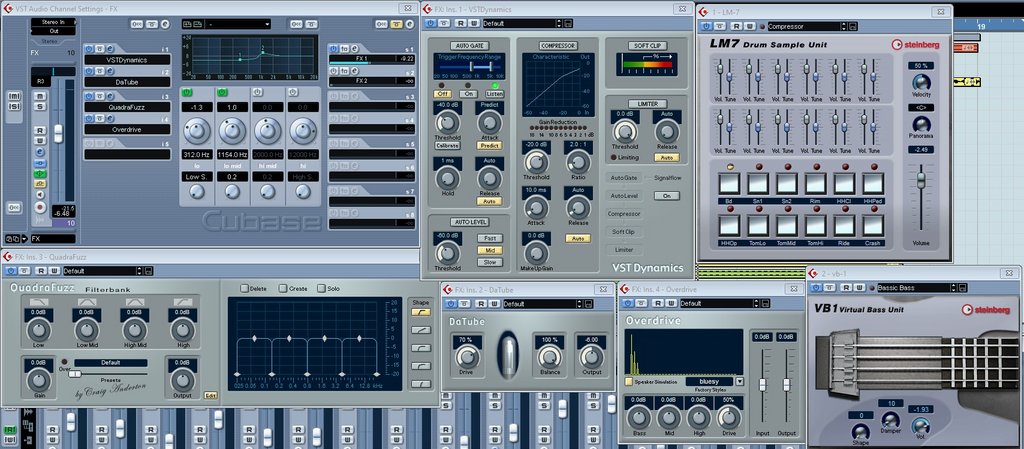Image resolution: width=1024 pixels, height=449 pixels.
Task: Click the Predict button under the Attack knob
Action: point(489,146)
